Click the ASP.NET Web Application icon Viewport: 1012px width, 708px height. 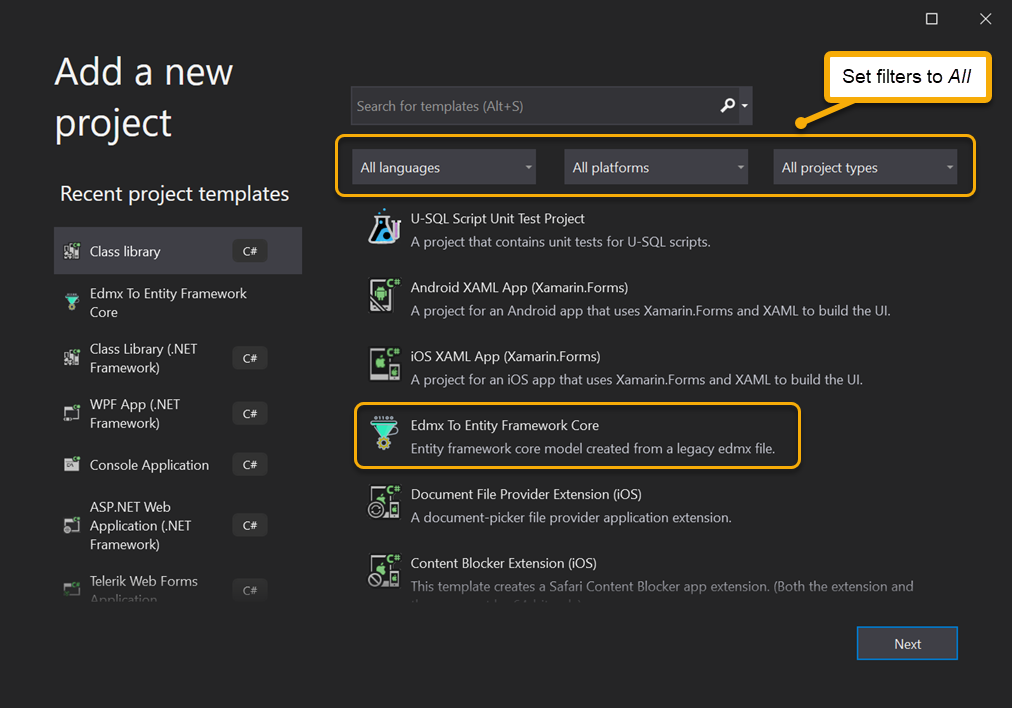(72, 525)
